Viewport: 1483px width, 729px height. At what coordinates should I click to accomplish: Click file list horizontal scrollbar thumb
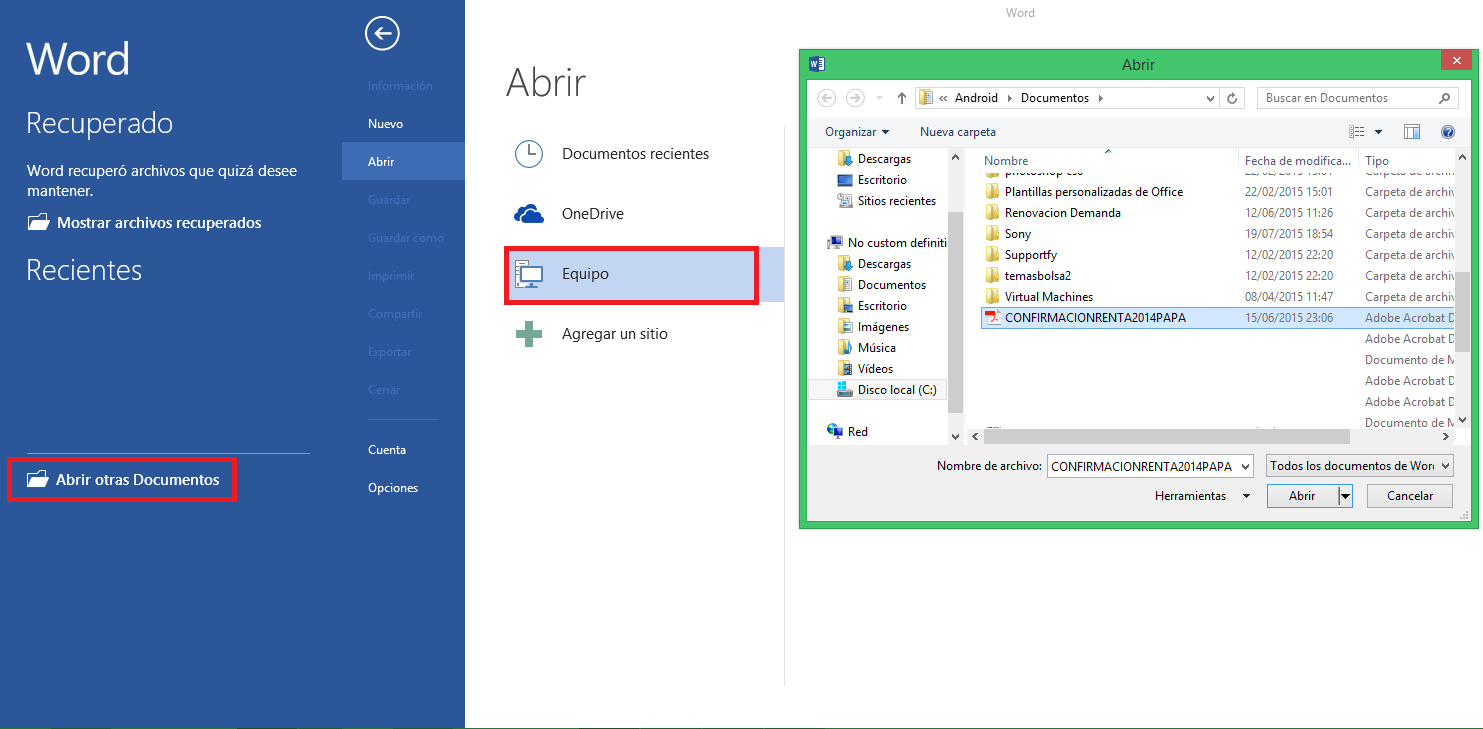(1167, 437)
